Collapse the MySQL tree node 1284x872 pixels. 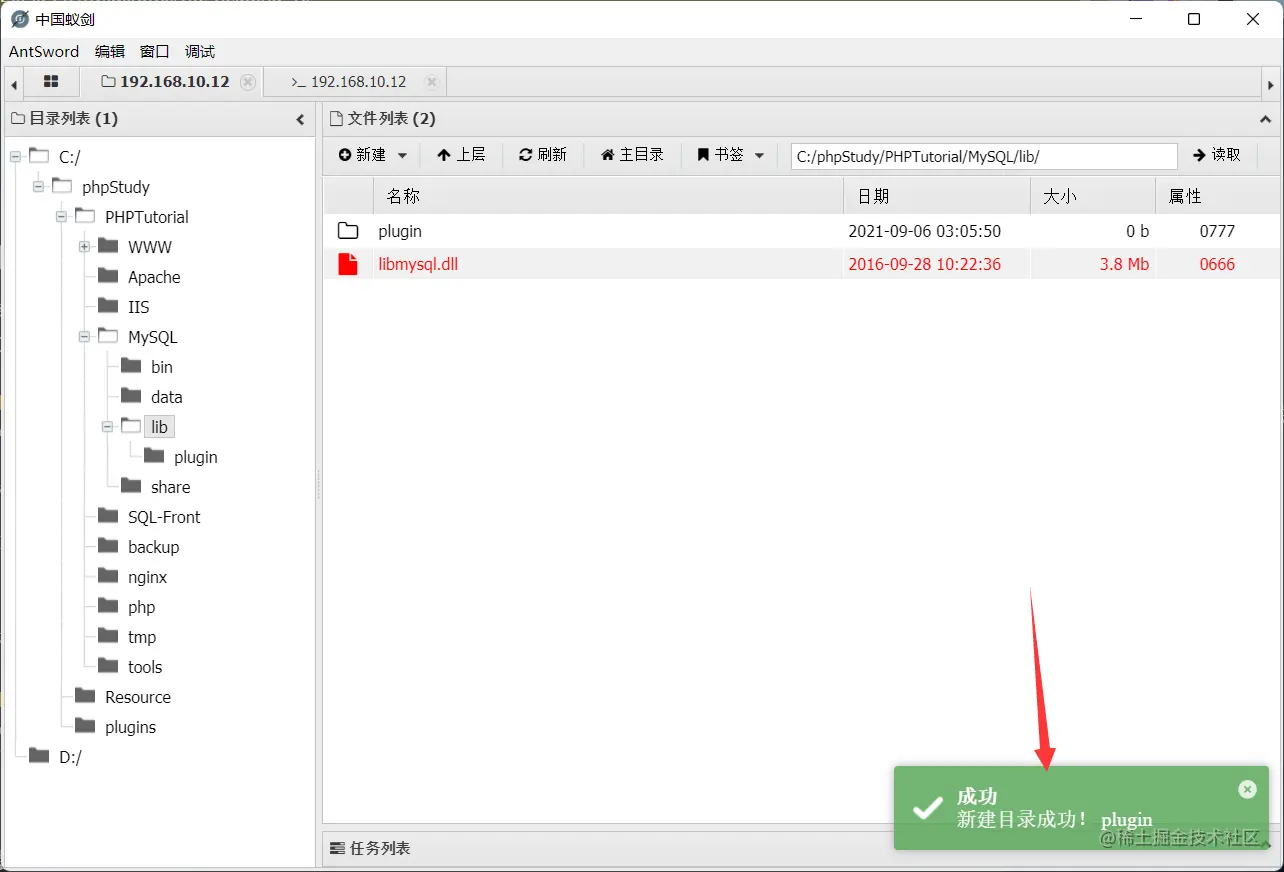85,337
